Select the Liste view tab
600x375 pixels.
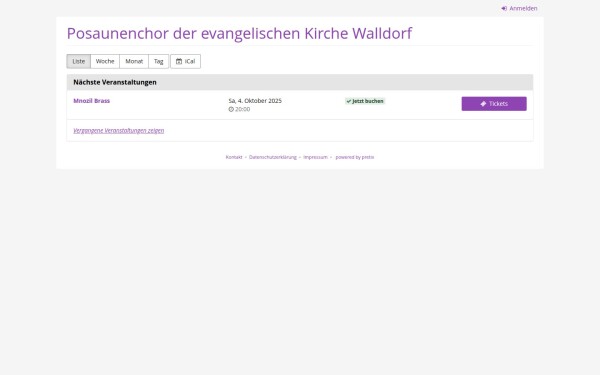tap(78, 61)
